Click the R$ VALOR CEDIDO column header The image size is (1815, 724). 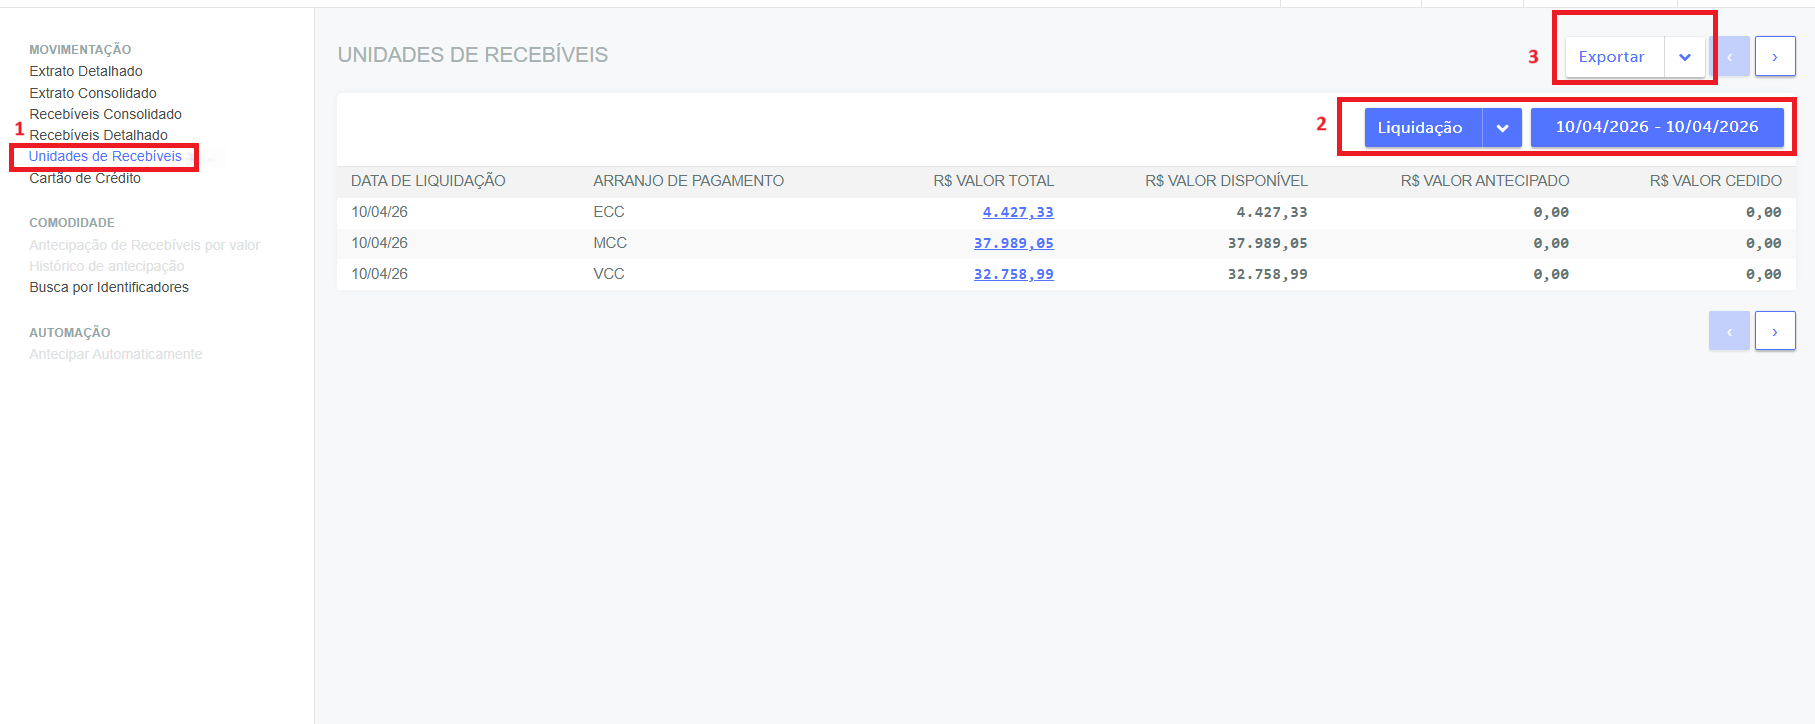tap(1716, 181)
